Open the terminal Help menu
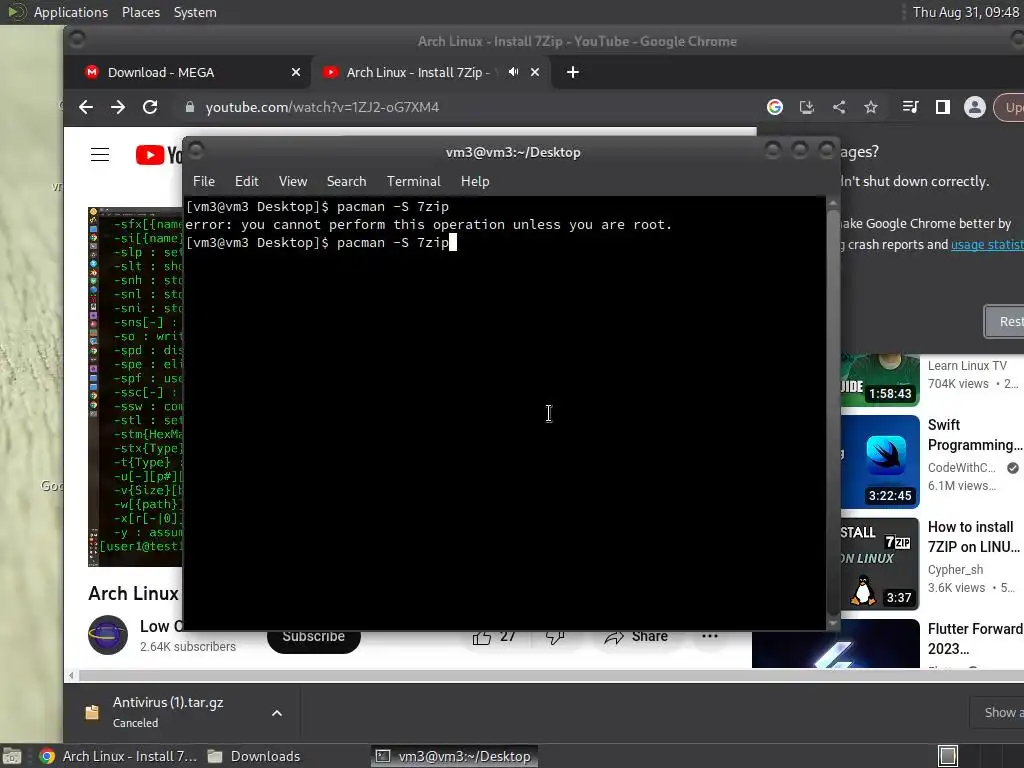Viewport: 1024px width, 768px height. (475, 182)
